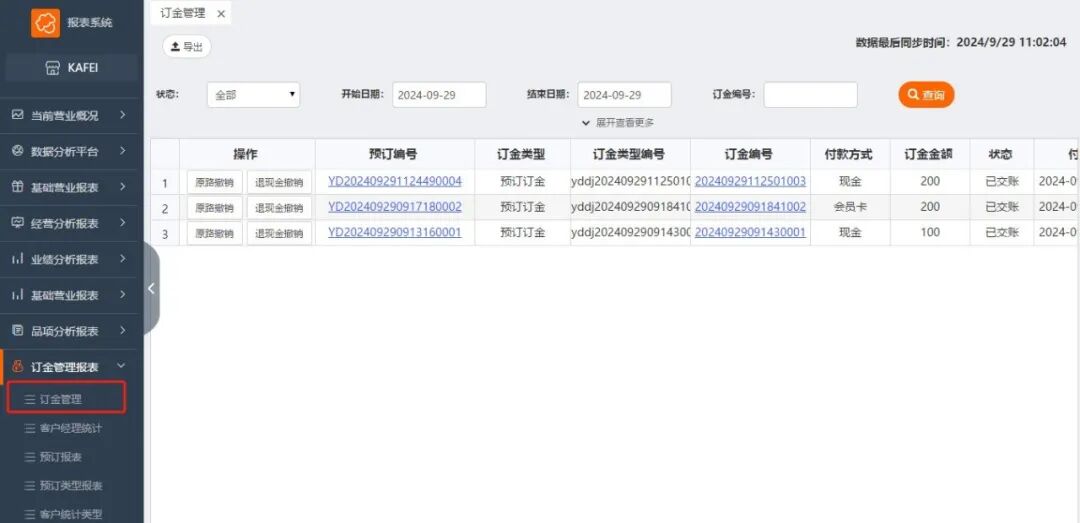Click the 订金编号 input field

pos(811,95)
